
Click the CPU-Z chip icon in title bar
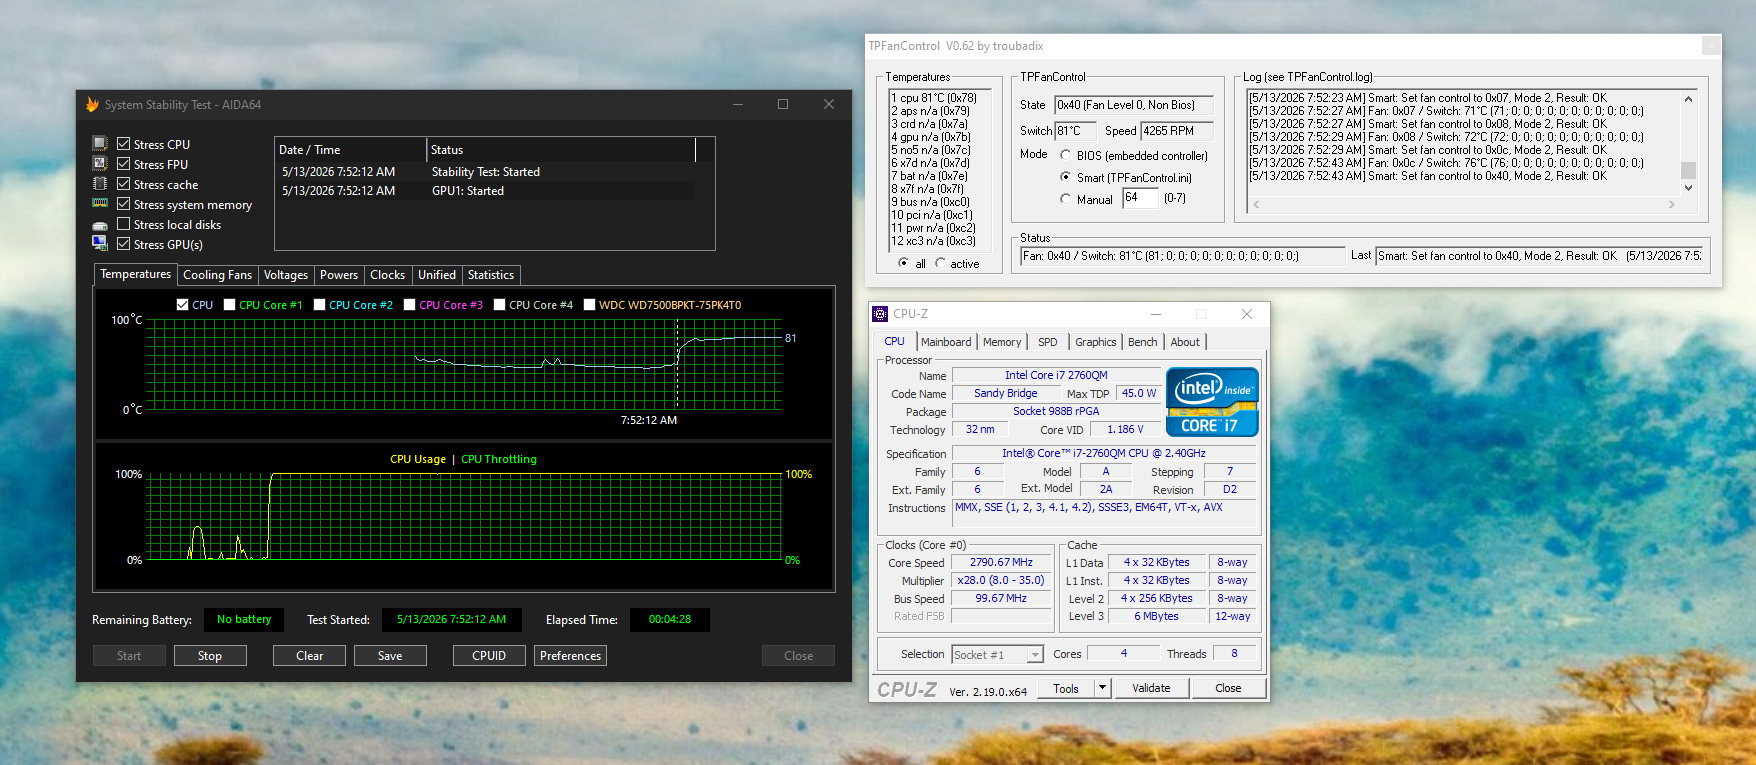(x=880, y=314)
